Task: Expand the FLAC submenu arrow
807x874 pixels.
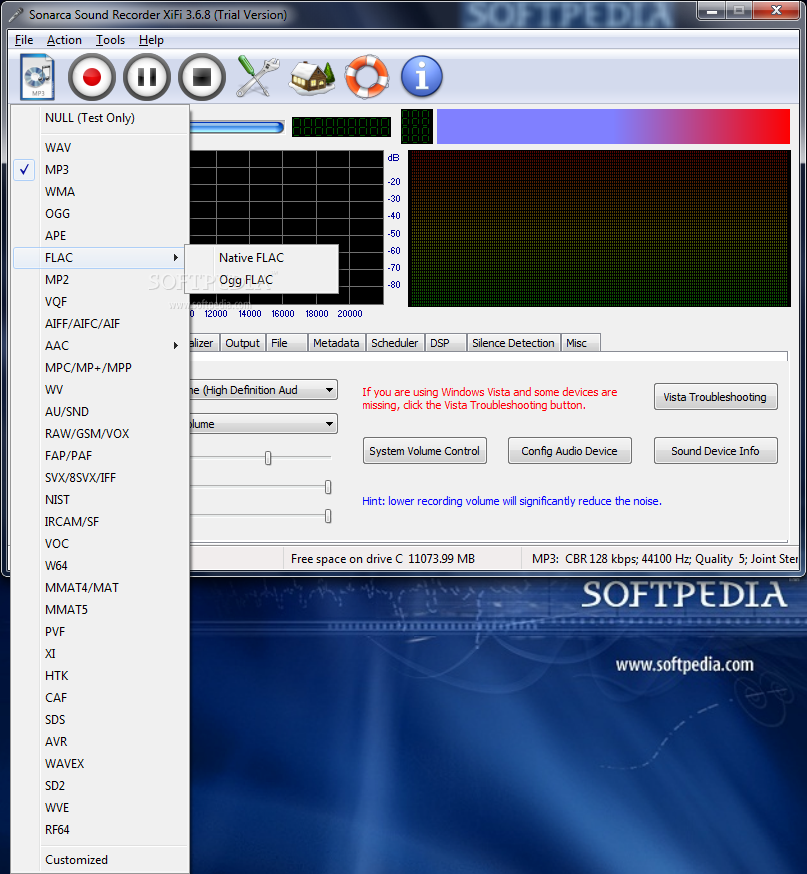Action: coord(176,258)
